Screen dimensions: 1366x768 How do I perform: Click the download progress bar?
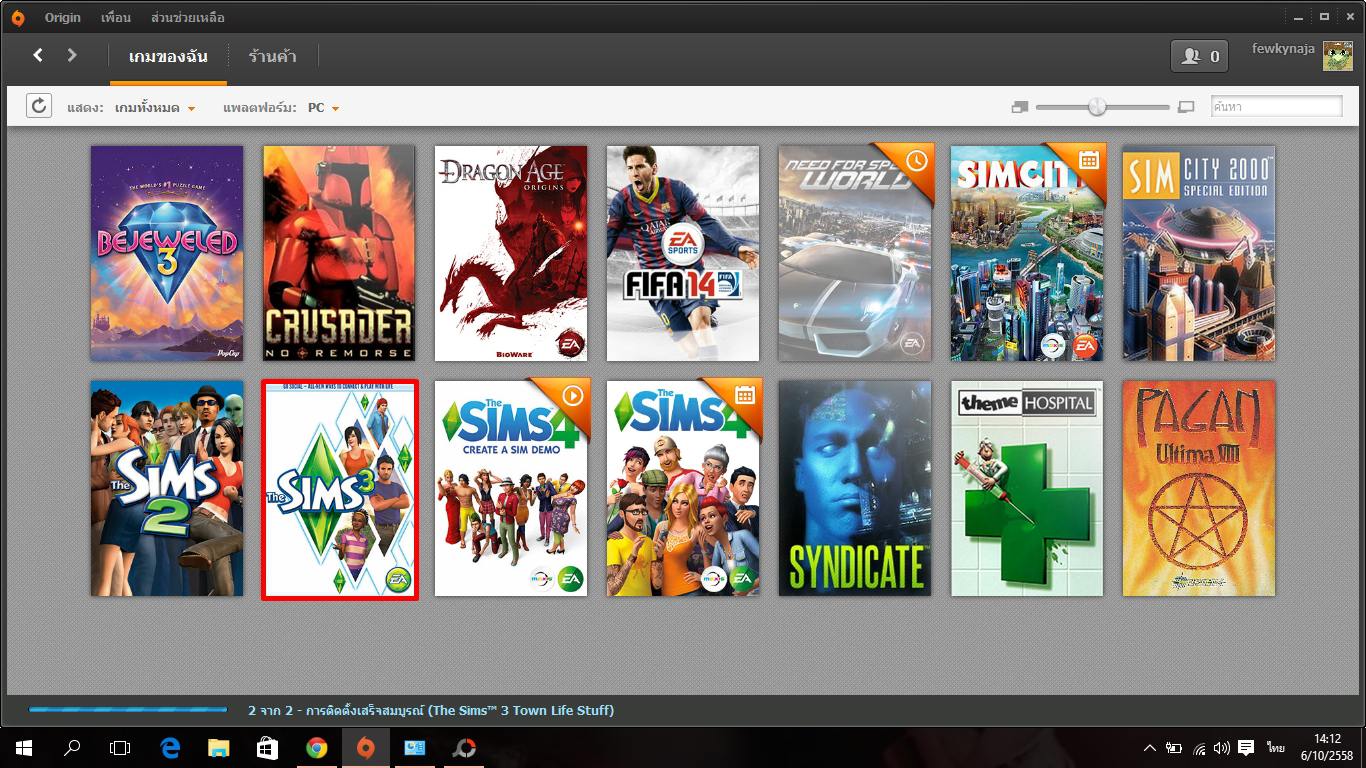click(128, 710)
